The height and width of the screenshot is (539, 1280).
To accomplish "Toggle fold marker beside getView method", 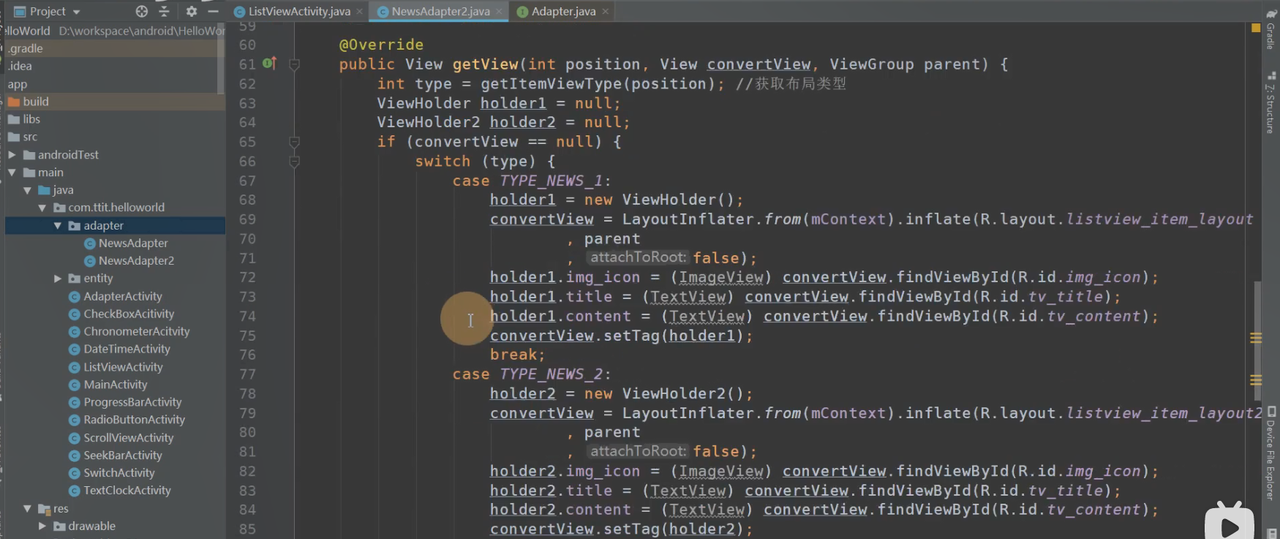I will coord(294,64).
